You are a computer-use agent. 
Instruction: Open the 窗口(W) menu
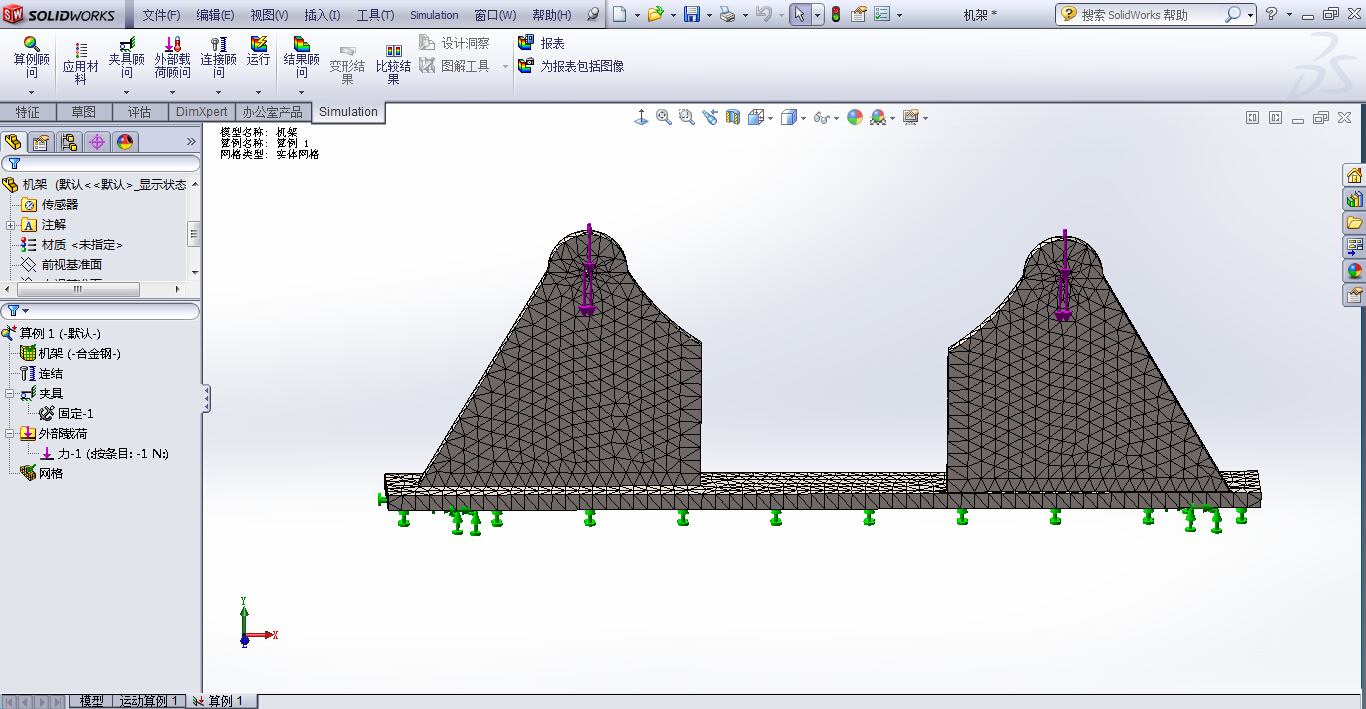click(x=495, y=15)
